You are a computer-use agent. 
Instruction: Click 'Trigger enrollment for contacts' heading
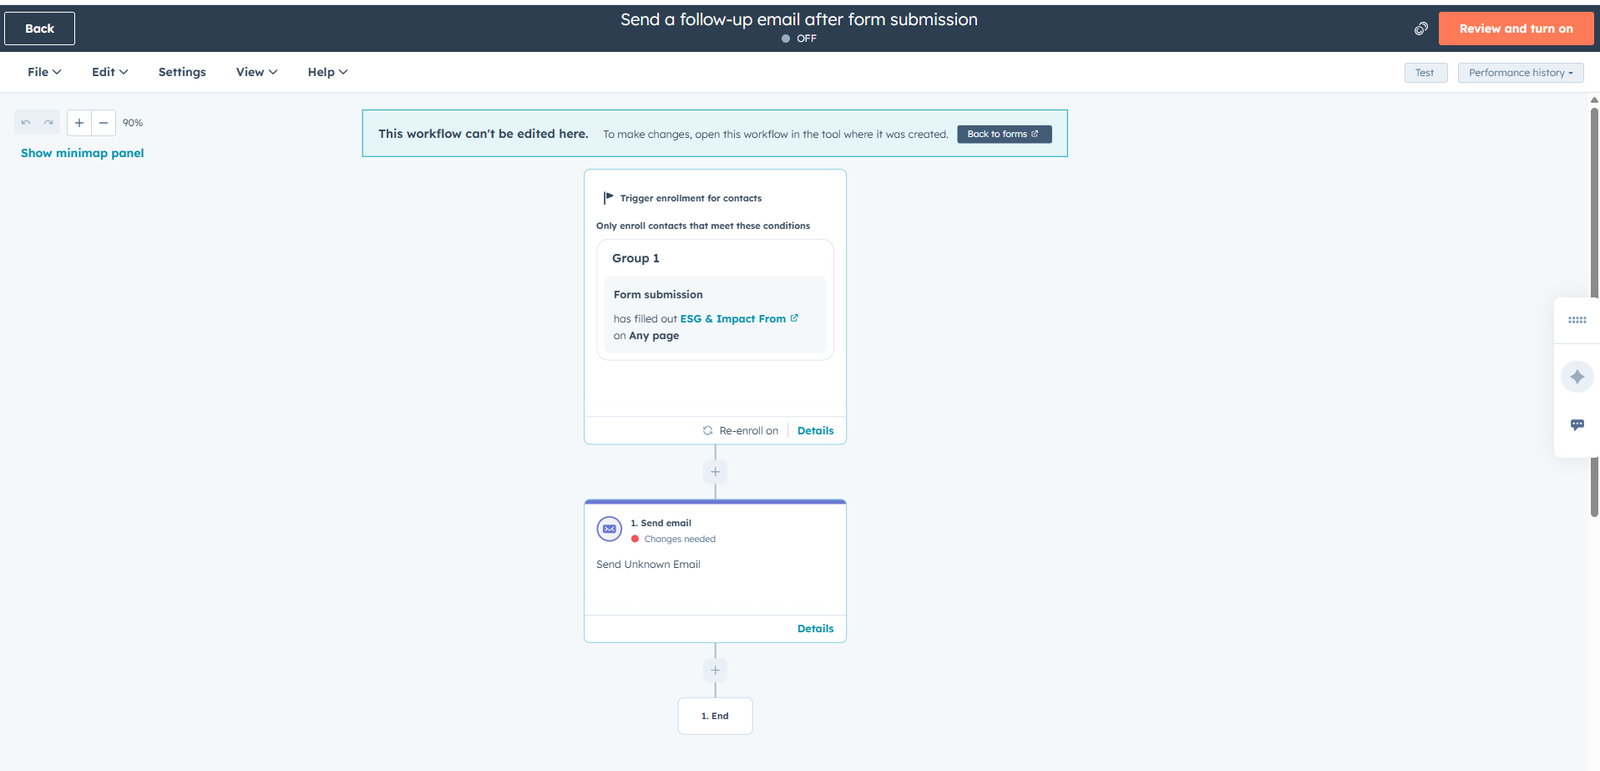691,198
